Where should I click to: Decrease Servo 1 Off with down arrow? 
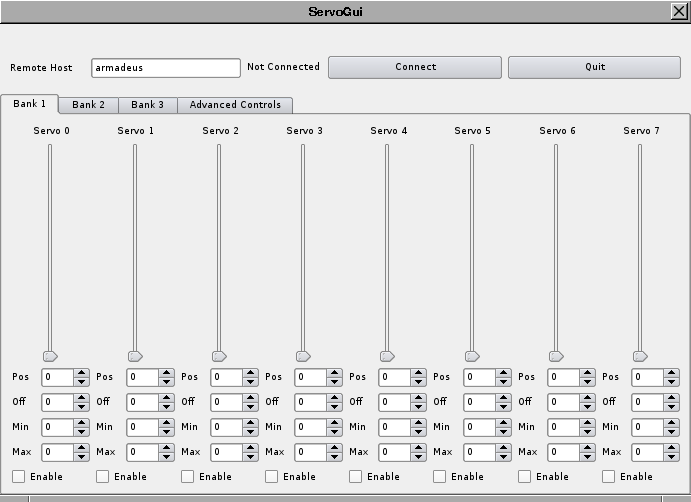166,406
